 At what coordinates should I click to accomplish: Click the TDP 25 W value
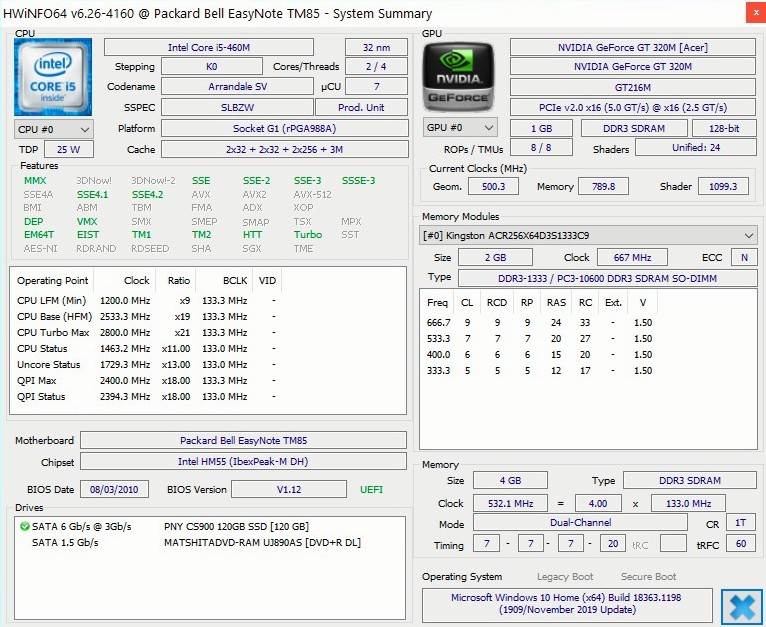click(69, 150)
